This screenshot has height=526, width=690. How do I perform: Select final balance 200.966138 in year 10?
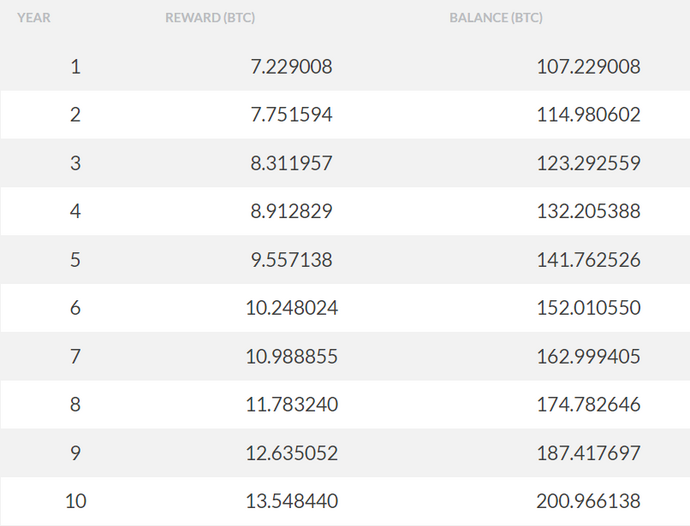pyautogui.click(x=588, y=501)
